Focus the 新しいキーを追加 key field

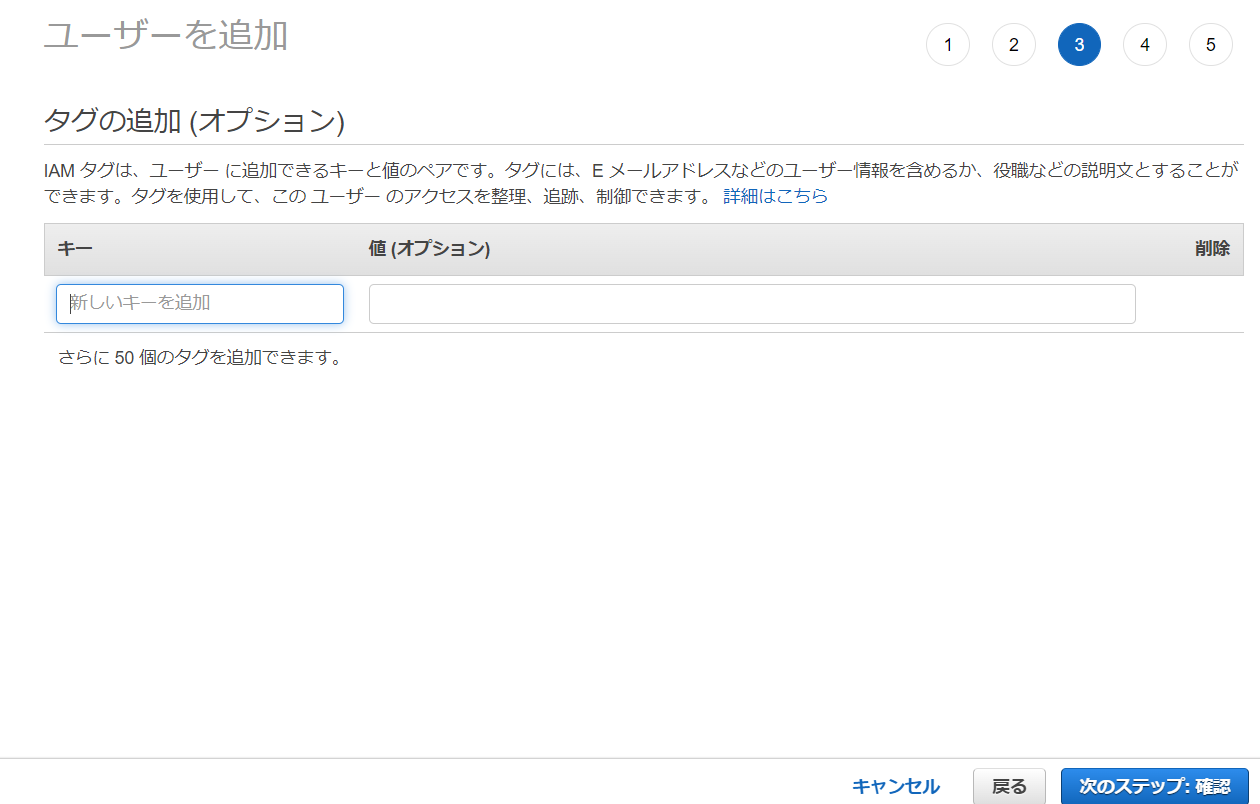[x=200, y=304]
